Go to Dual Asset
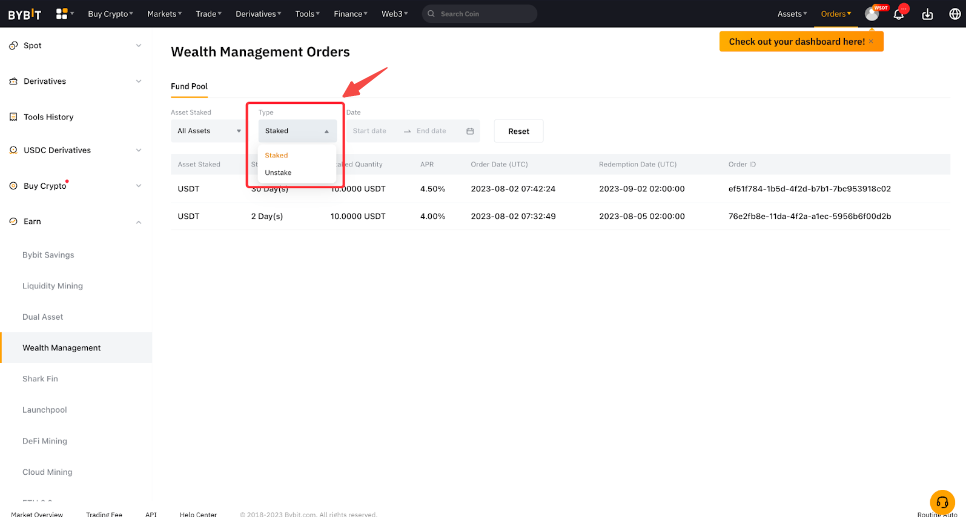966x517 pixels. click(x=43, y=317)
